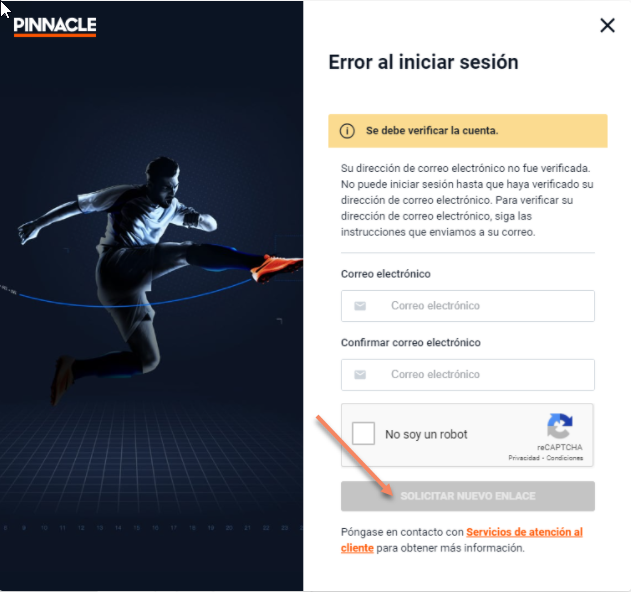Click the reCAPTCHA text under the logo

(x=559, y=447)
